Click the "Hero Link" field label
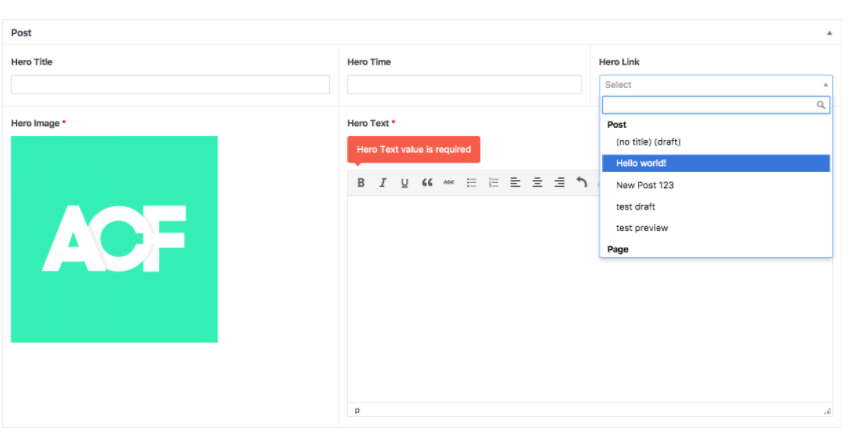Viewport: 851px width, 429px height. (619, 62)
